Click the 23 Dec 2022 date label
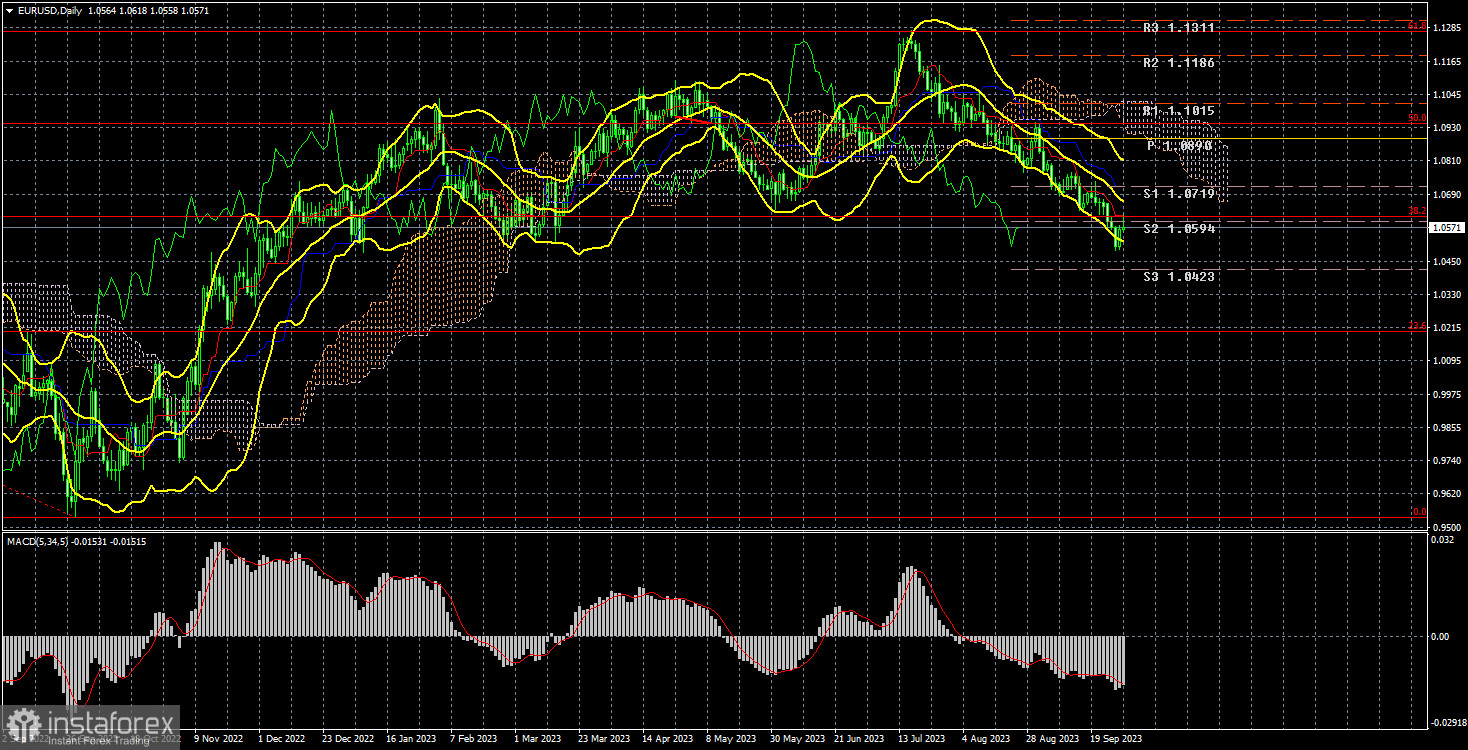The height and width of the screenshot is (750, 1468). coord(347,739)
